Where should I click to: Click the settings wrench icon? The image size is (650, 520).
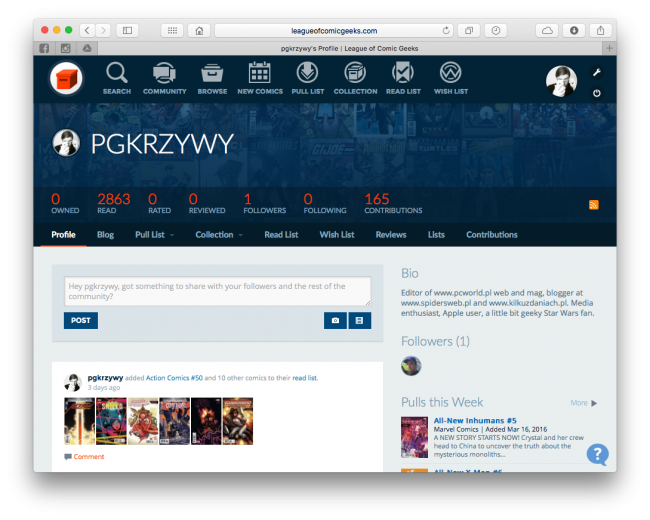pyautogui.click(x=597, y=73)
